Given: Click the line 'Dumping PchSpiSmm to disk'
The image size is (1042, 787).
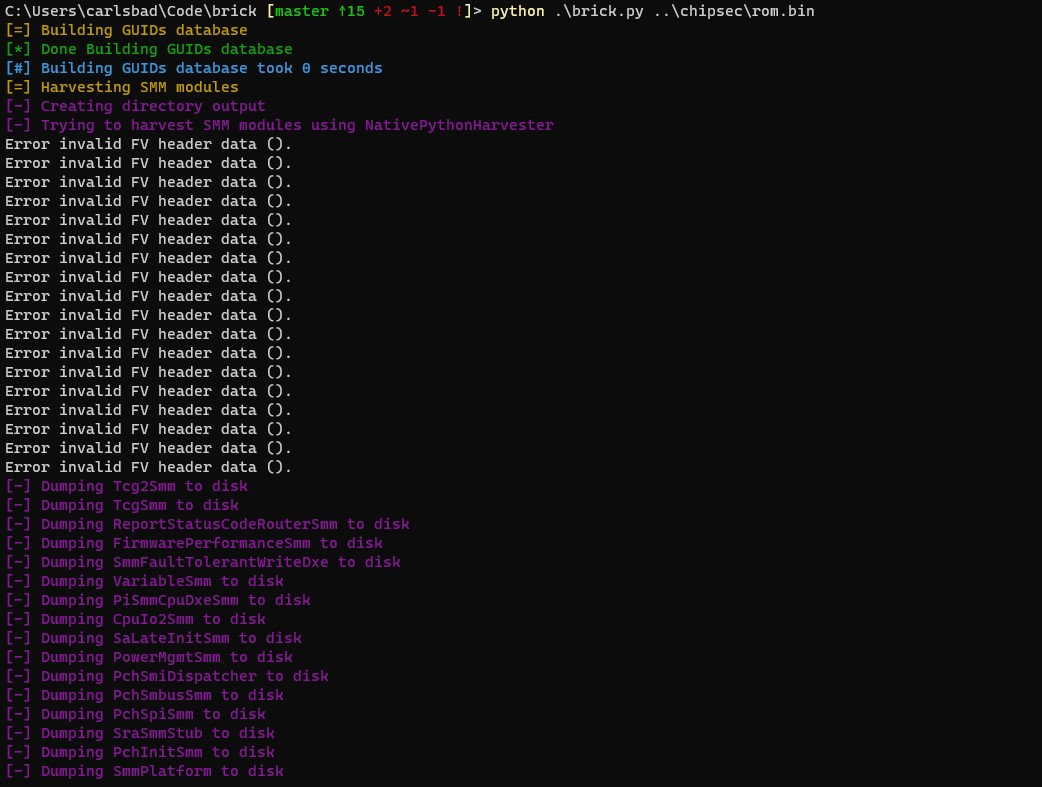Looking at the screenshot, I should 136,714.
